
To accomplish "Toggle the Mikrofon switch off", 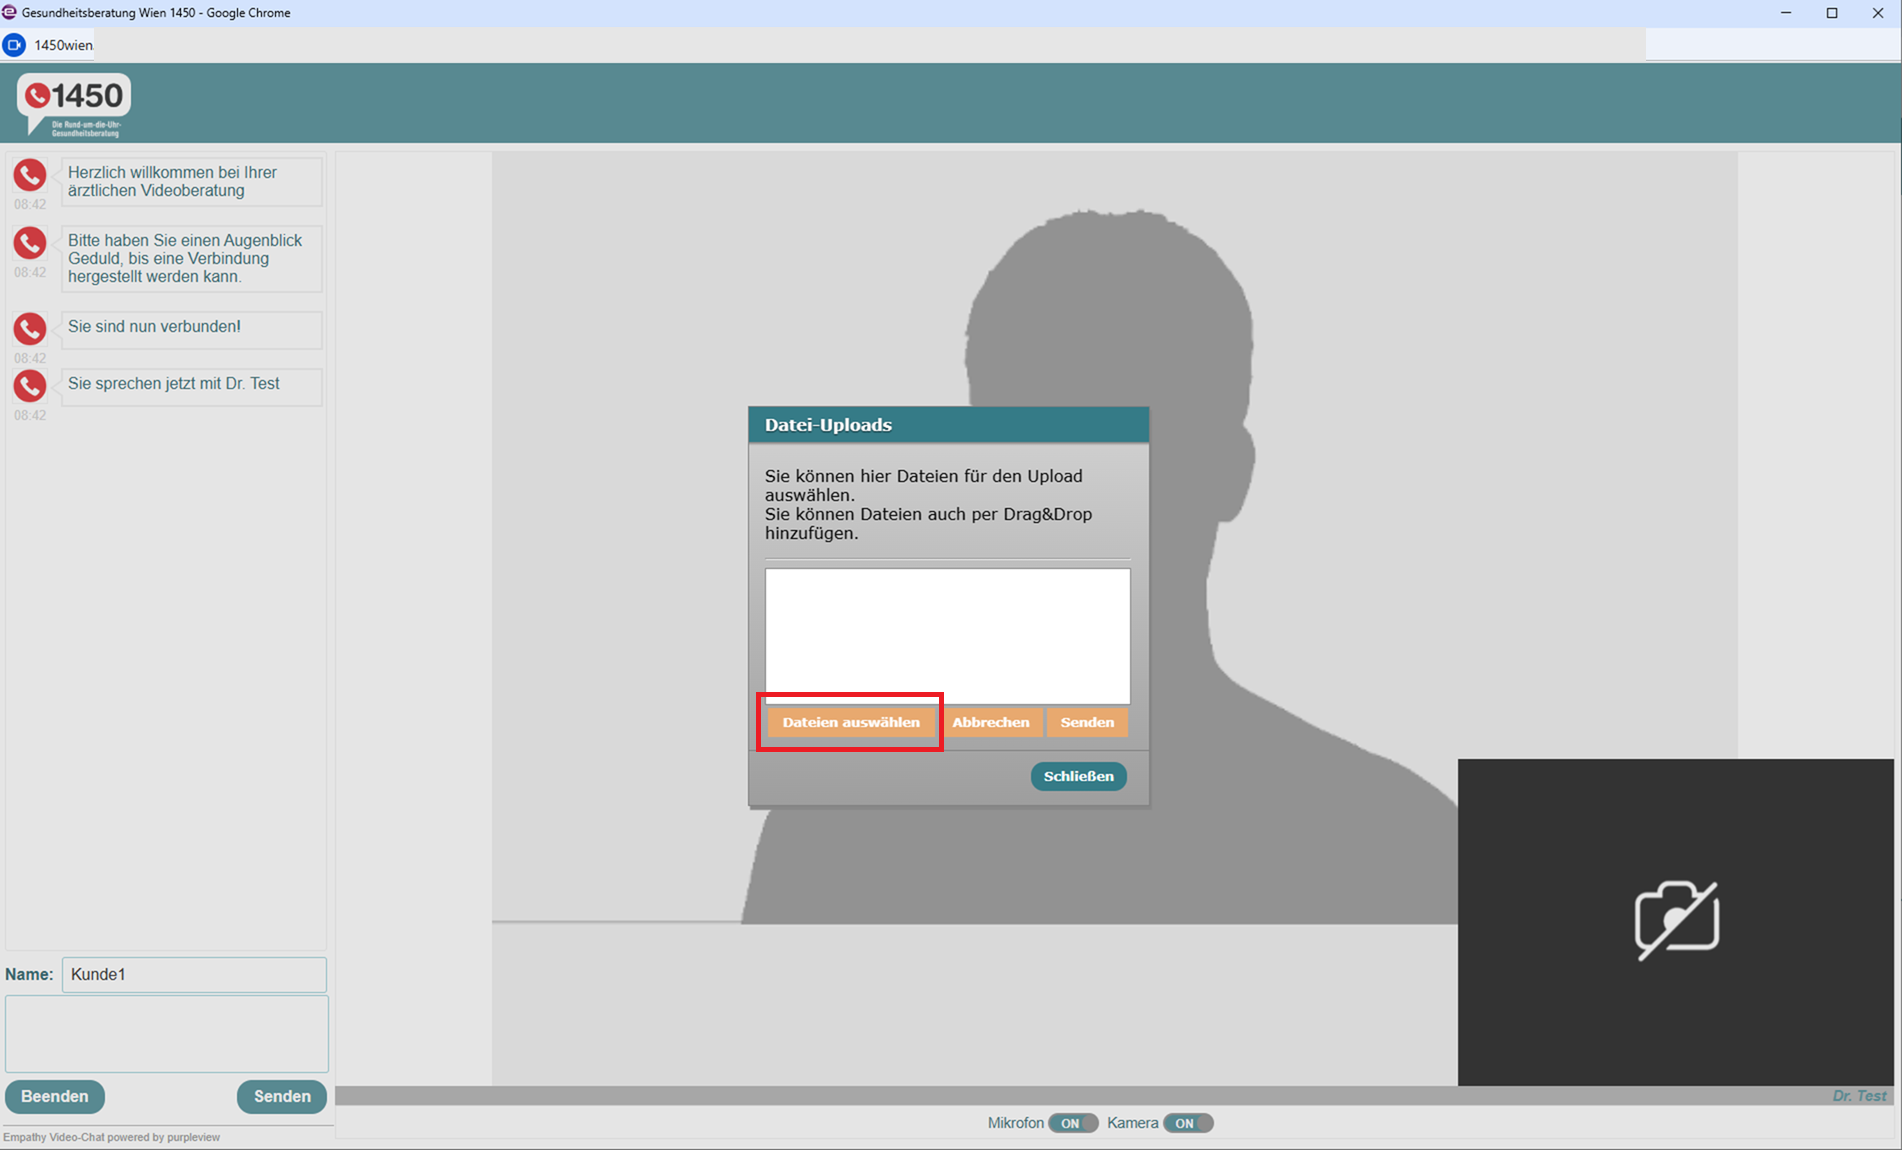I will [1072, 1123].
